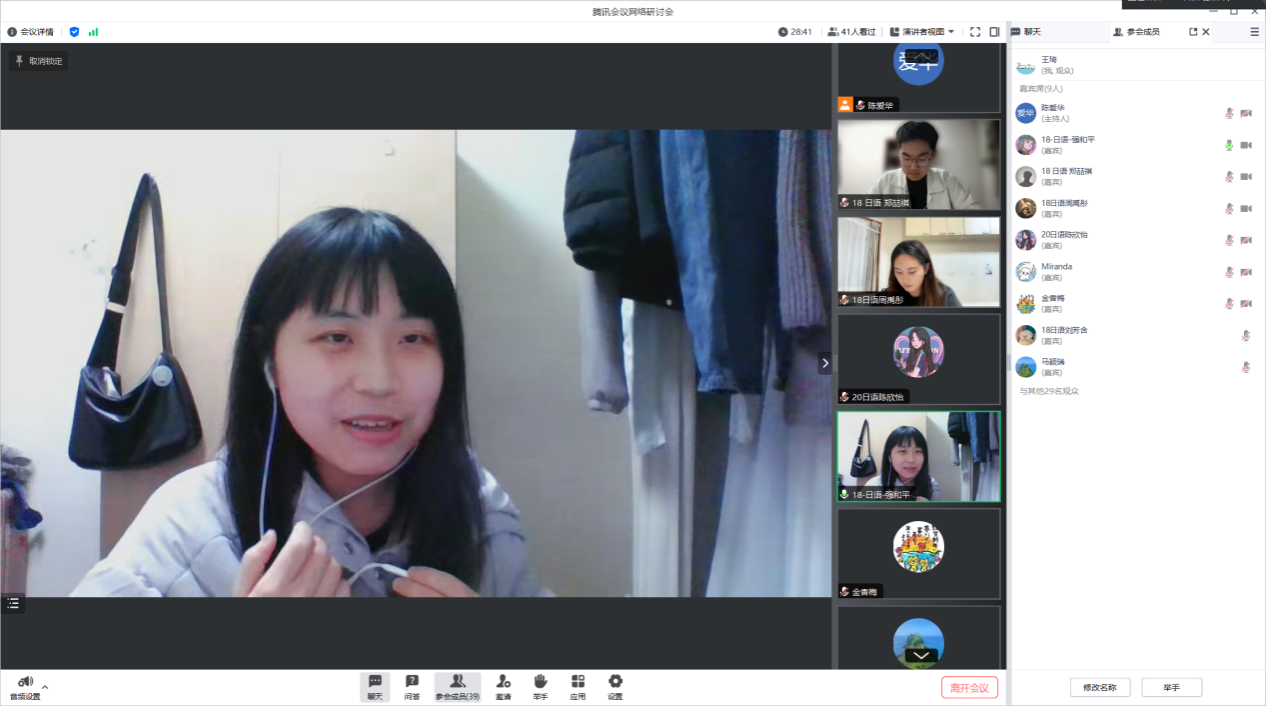The image size is (1266, 706).
Task: Expand audio settings options arrow
Action: pyautogui.click(x=45, y=687)
